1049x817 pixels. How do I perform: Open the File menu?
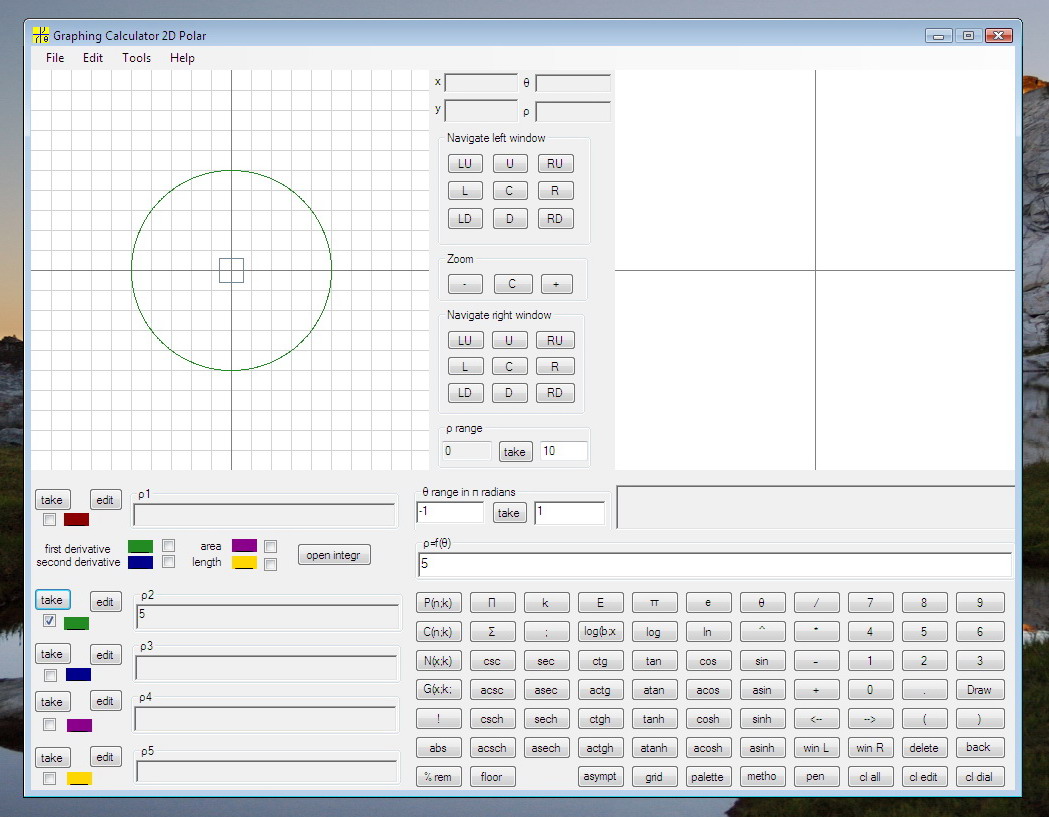(x=55, y=58)
